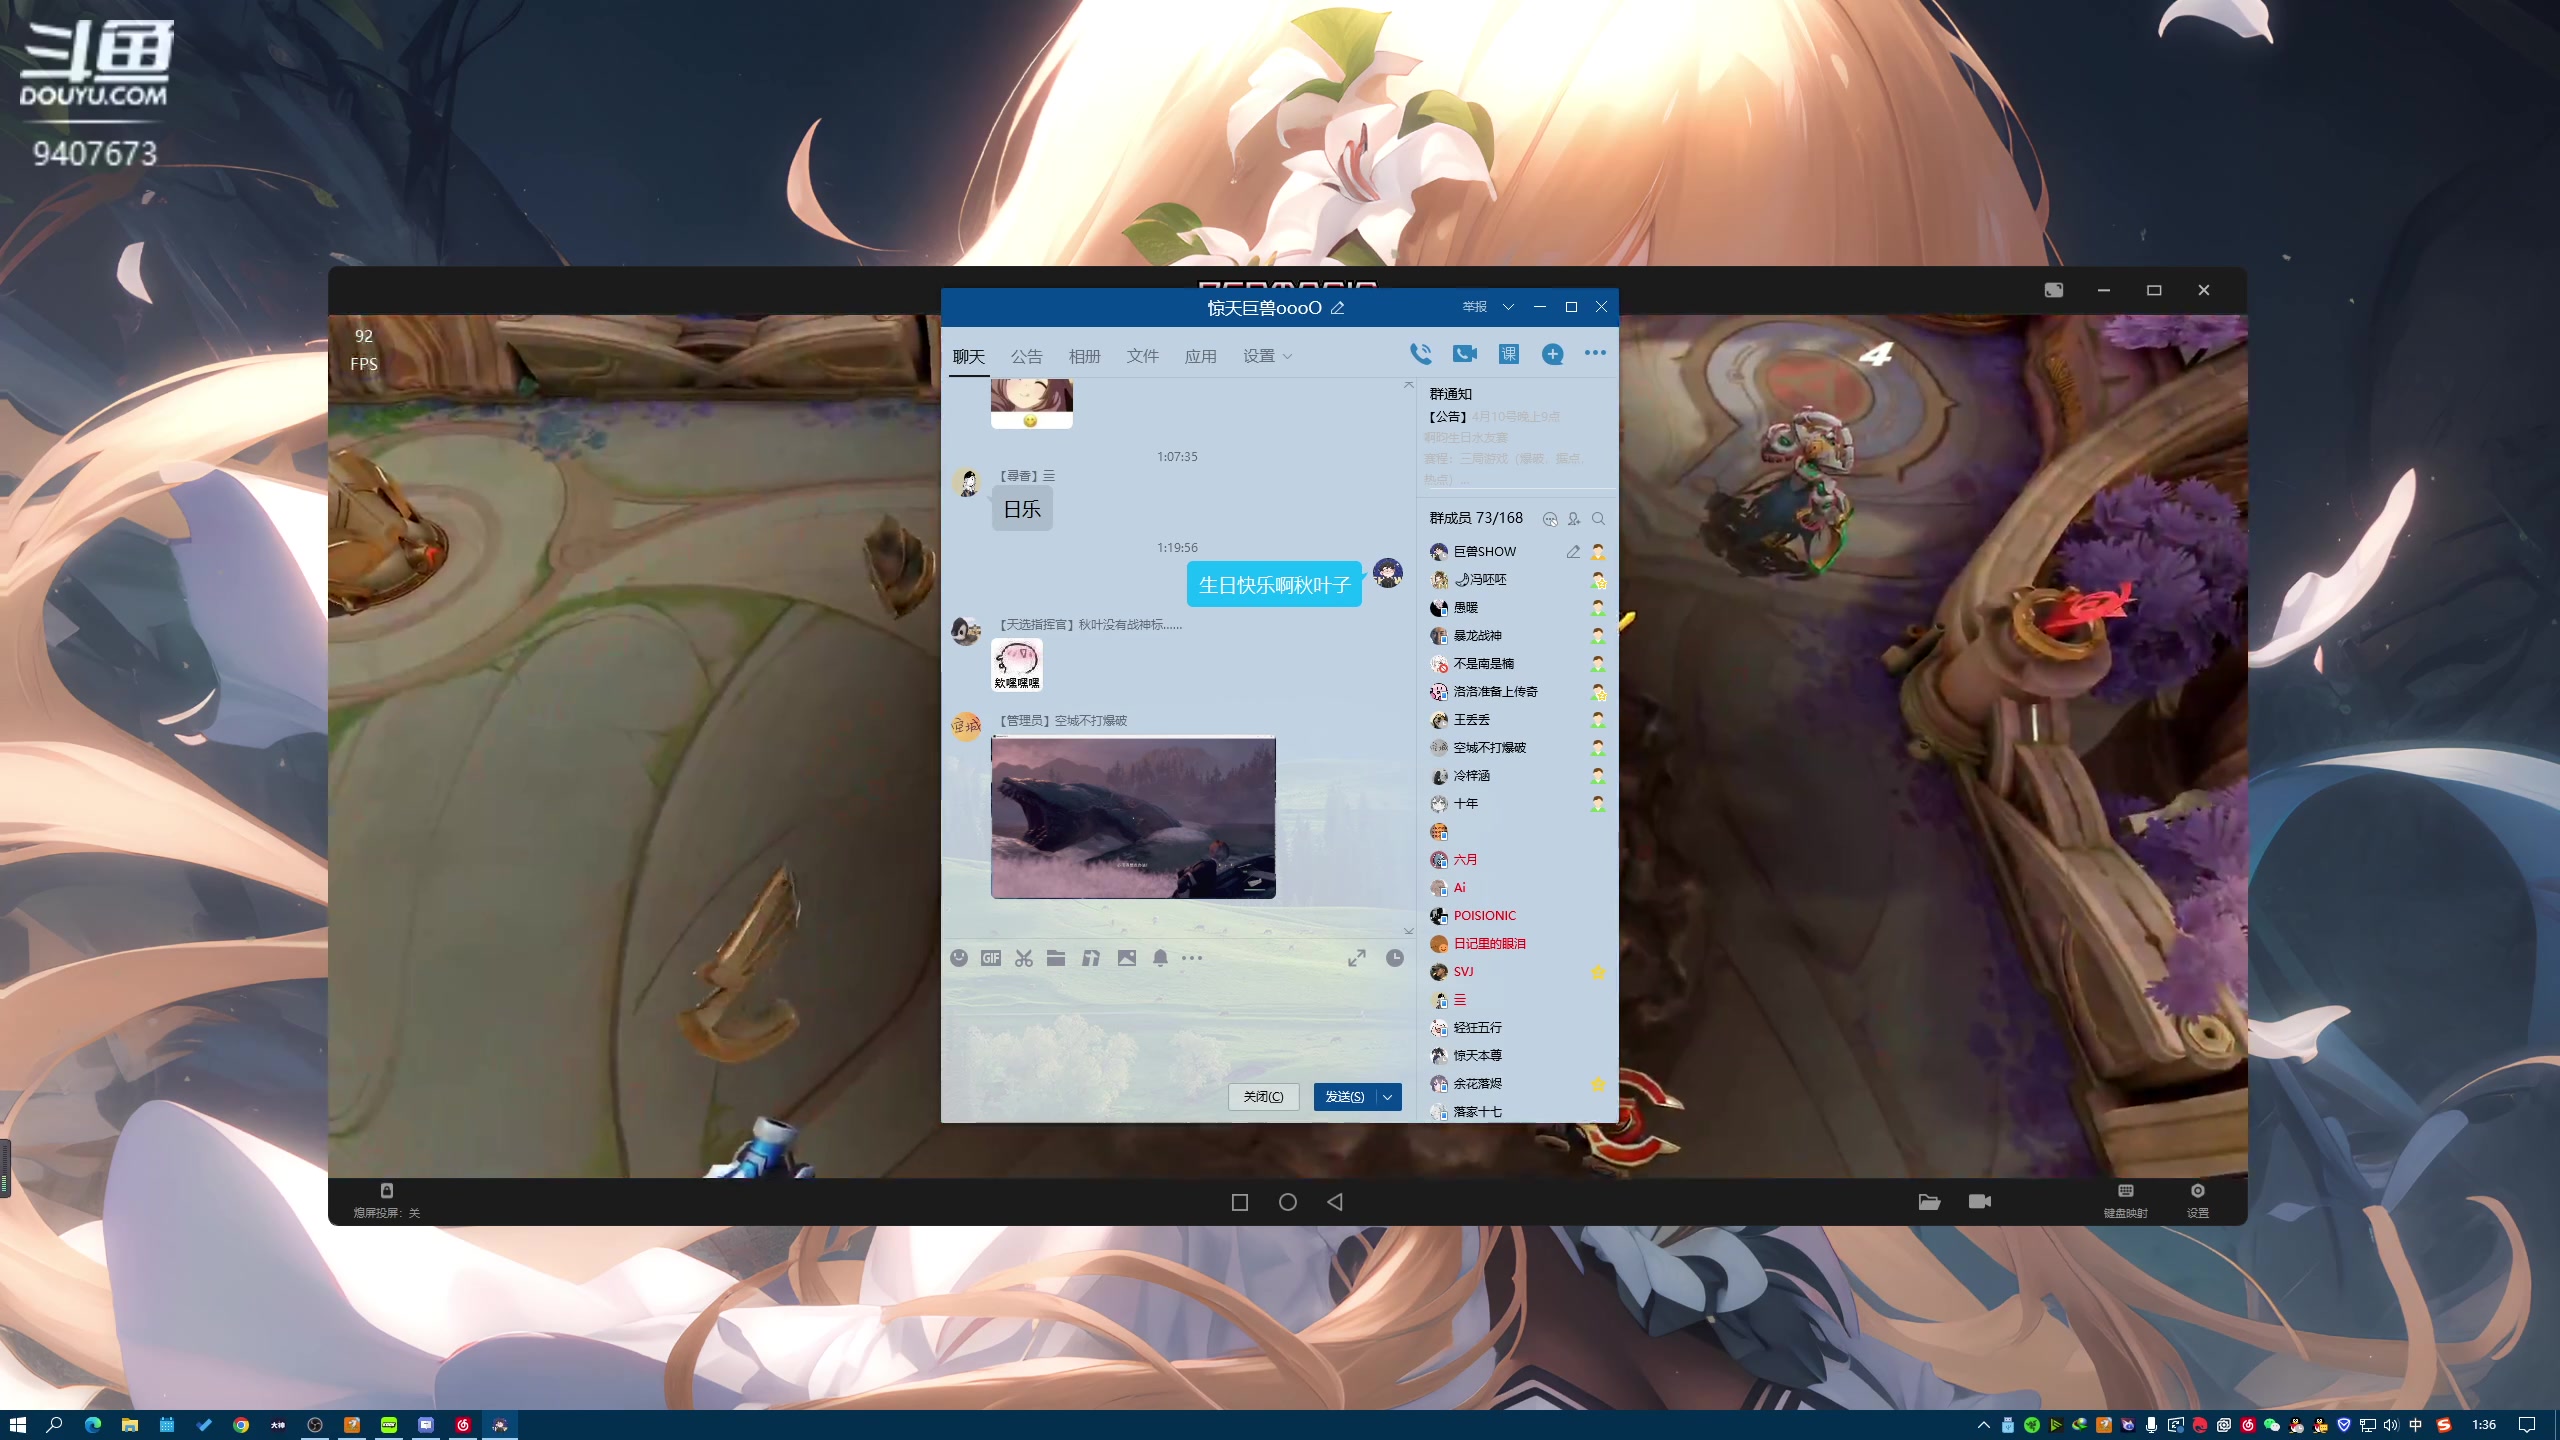
Task: Open the GIF sticker panel
Action: pyautogui.click(x=991, y=958)
